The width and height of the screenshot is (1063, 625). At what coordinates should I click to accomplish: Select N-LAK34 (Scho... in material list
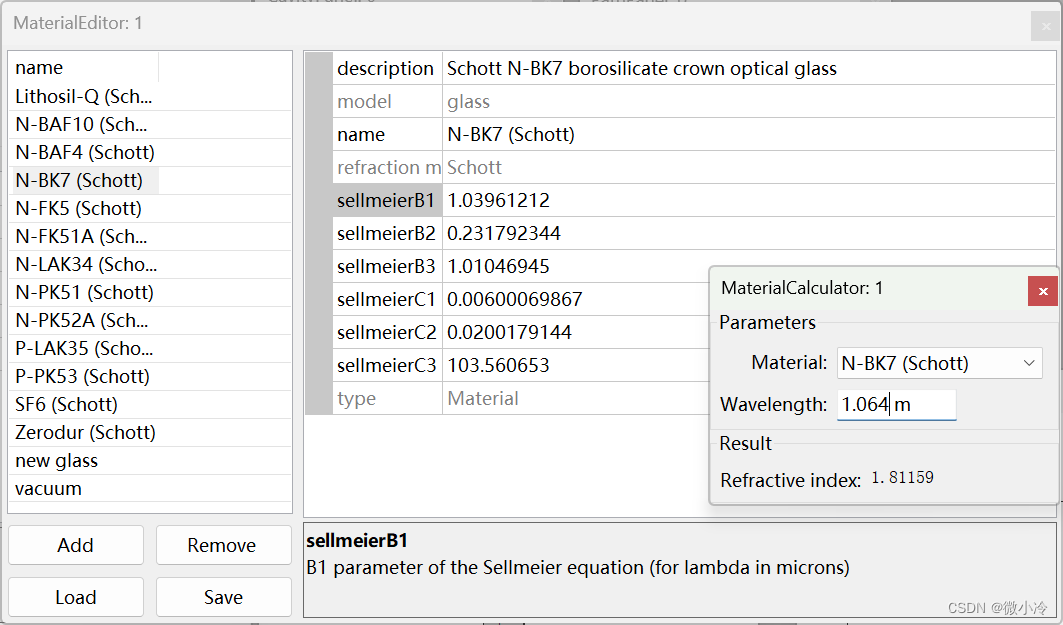pyautogui.click(x=86, y=264)
